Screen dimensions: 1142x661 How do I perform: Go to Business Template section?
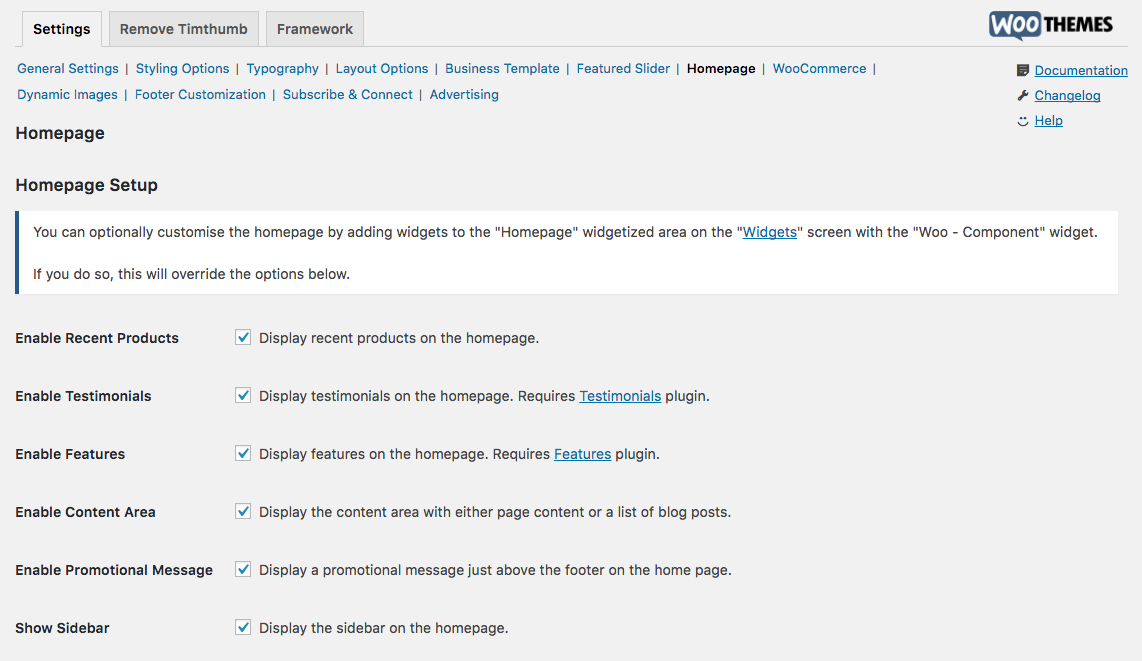tap(503, 68)
